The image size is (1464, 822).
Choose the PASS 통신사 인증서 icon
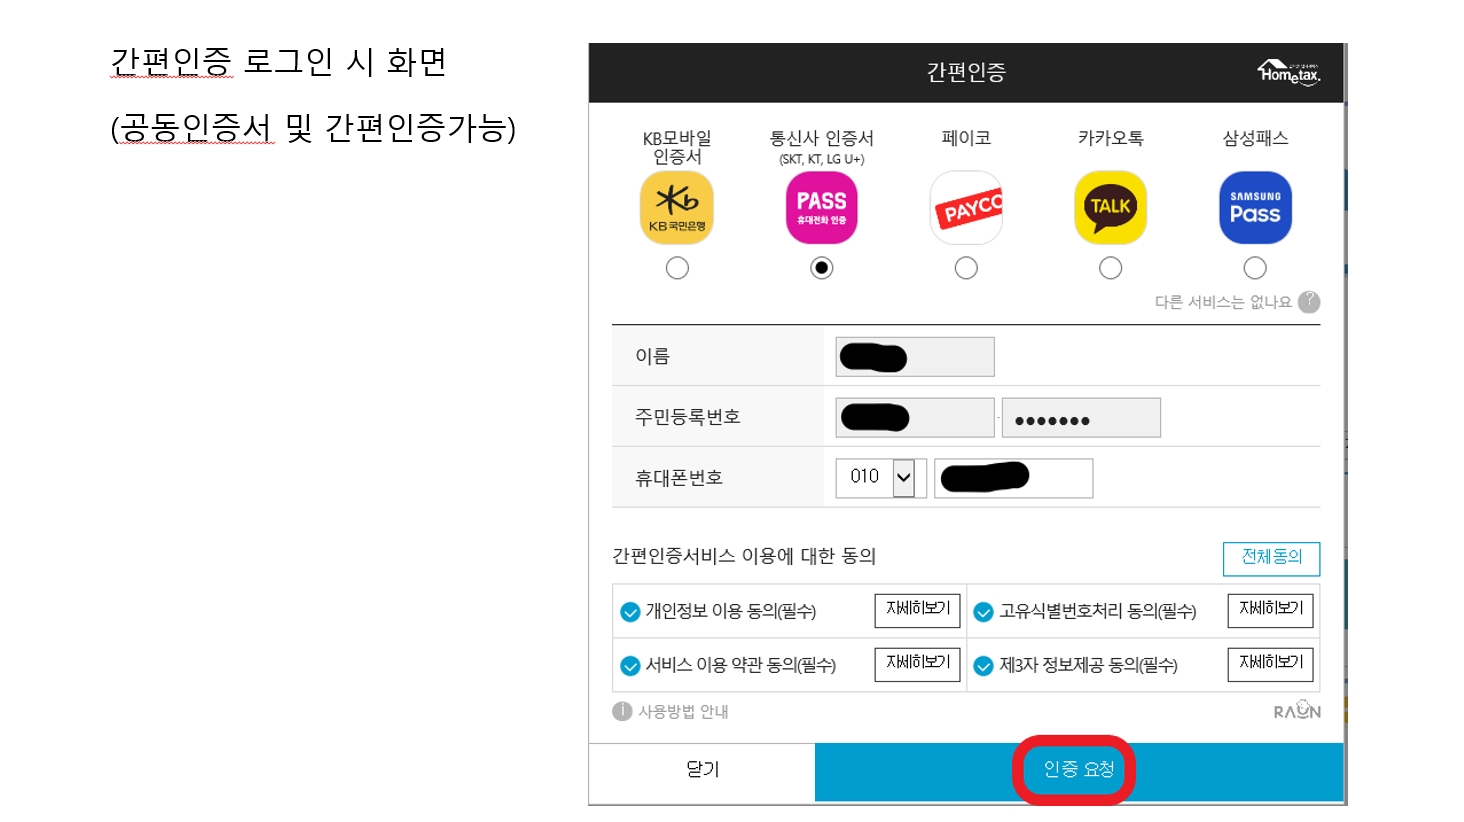click(x=822, y=208)
